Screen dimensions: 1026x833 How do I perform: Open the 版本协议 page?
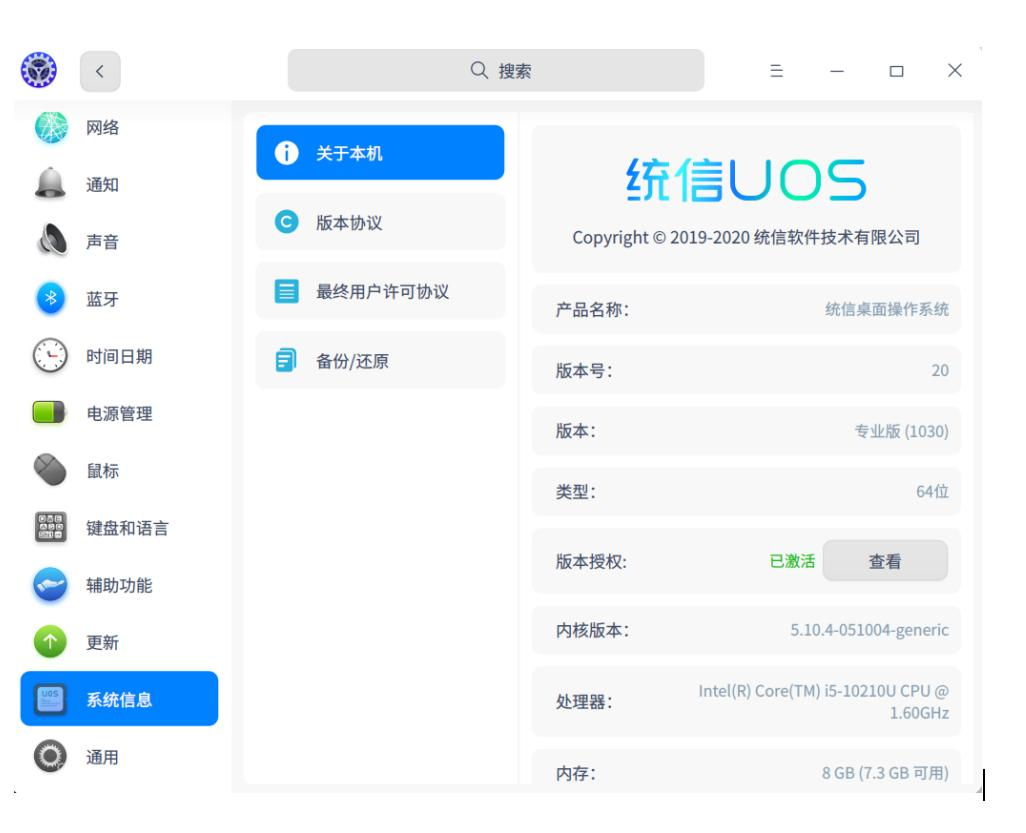pyautogui.click(x=380, y=222)
